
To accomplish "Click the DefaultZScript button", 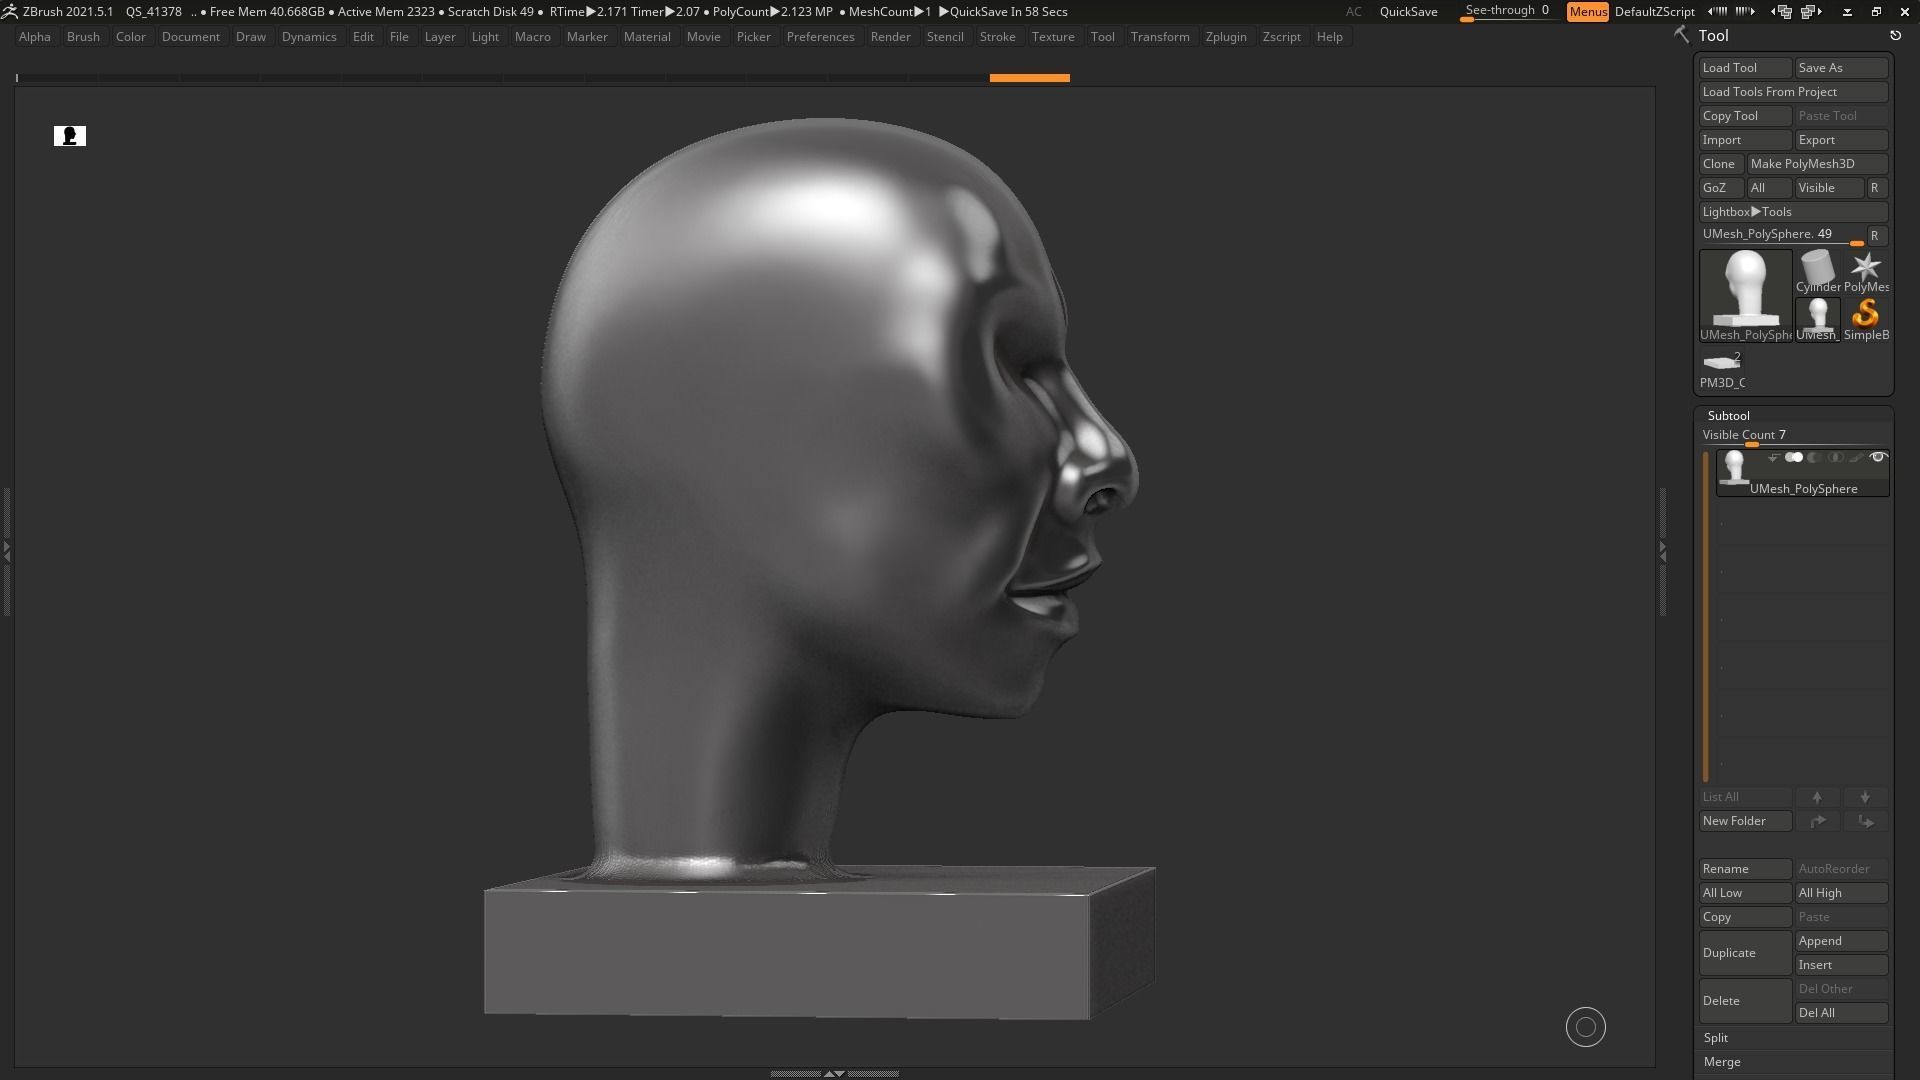I will tap(1654, 12).
